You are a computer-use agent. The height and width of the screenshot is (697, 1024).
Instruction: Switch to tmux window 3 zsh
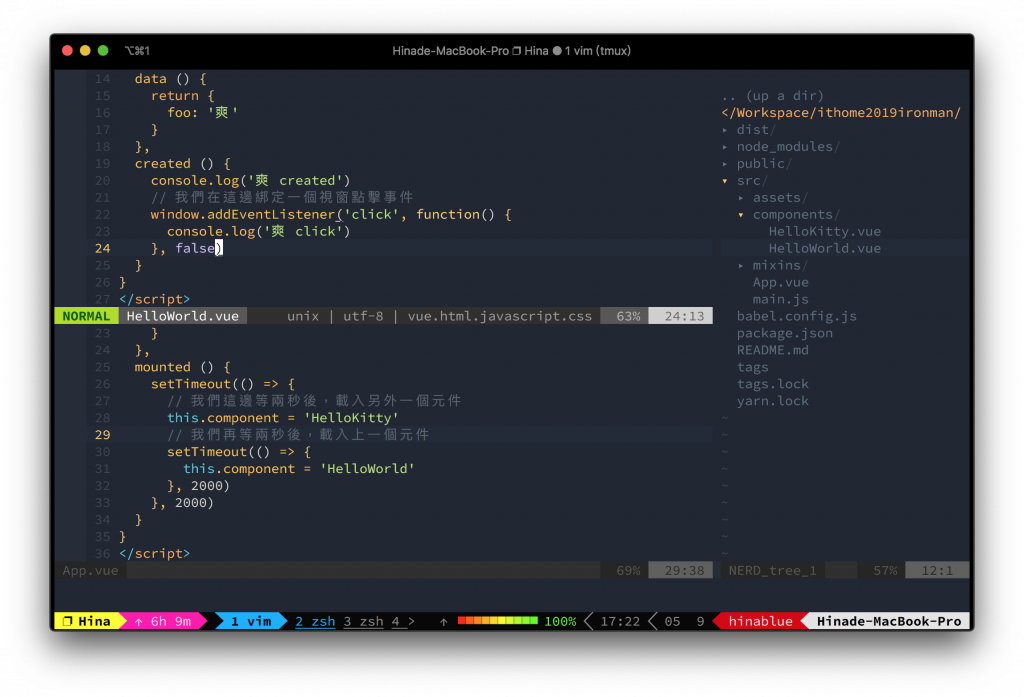tap(363, 621)
